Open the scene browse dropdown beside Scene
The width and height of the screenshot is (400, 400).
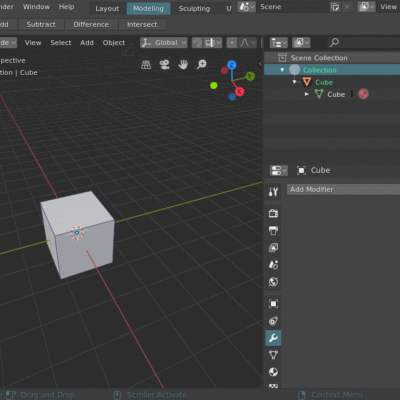[x=247, y=7]
